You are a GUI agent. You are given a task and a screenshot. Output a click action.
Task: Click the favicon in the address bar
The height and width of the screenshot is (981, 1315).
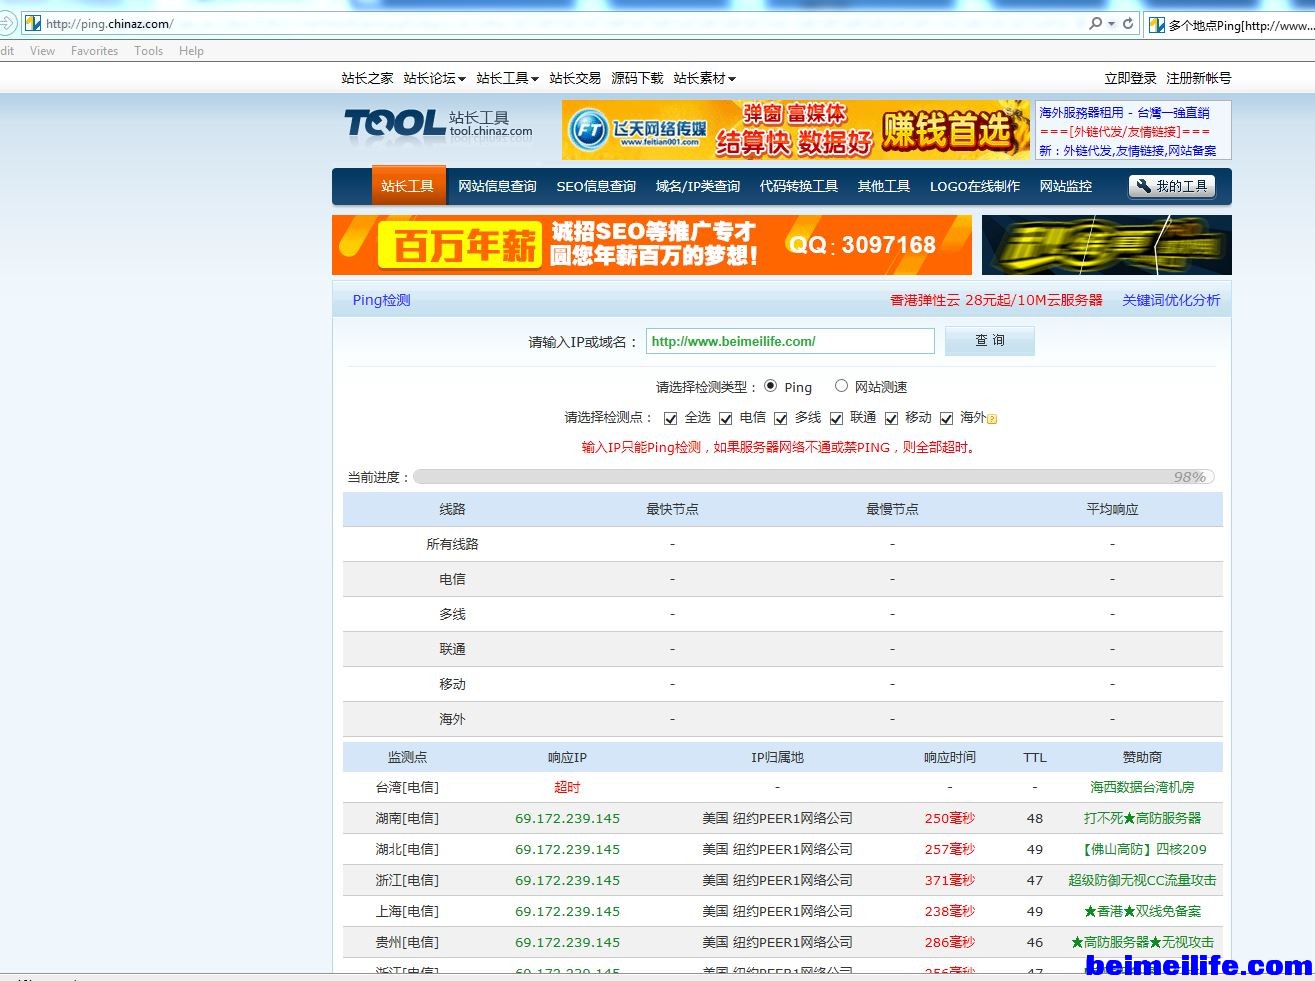coord(32,23)
